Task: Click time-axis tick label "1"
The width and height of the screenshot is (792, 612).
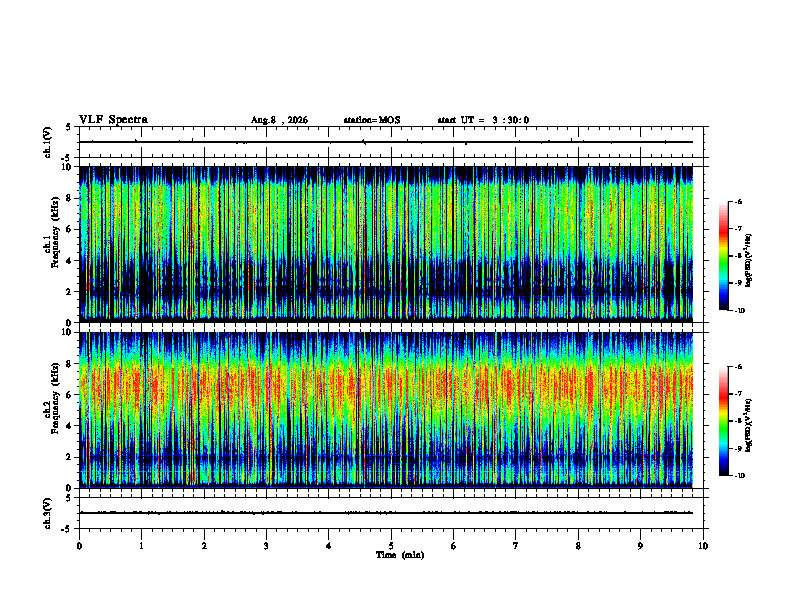Action: pos(141,546)
